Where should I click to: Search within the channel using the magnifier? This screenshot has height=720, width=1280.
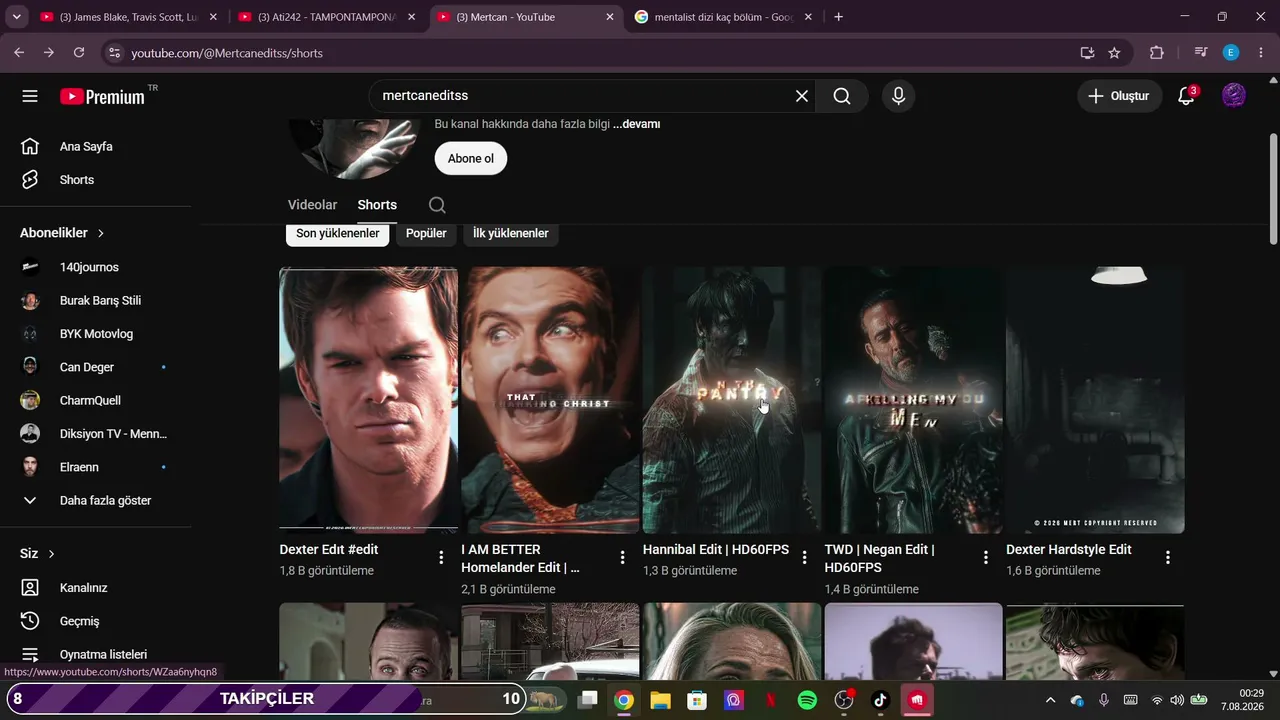point(437,205)
